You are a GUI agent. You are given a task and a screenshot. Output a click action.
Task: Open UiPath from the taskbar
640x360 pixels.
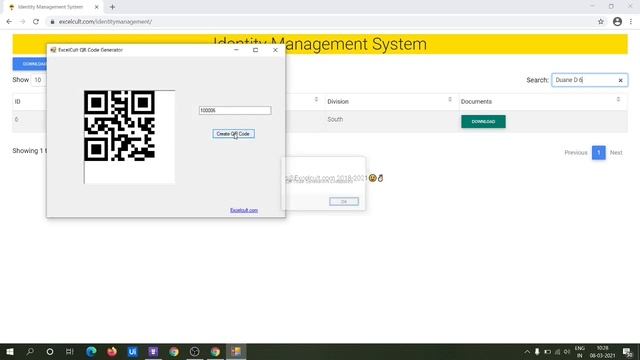coord(132,351)
